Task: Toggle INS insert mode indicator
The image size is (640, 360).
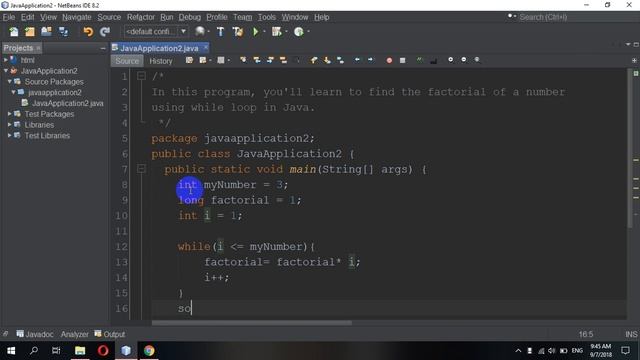Action: pyautogui.click(x=631, y=334)
